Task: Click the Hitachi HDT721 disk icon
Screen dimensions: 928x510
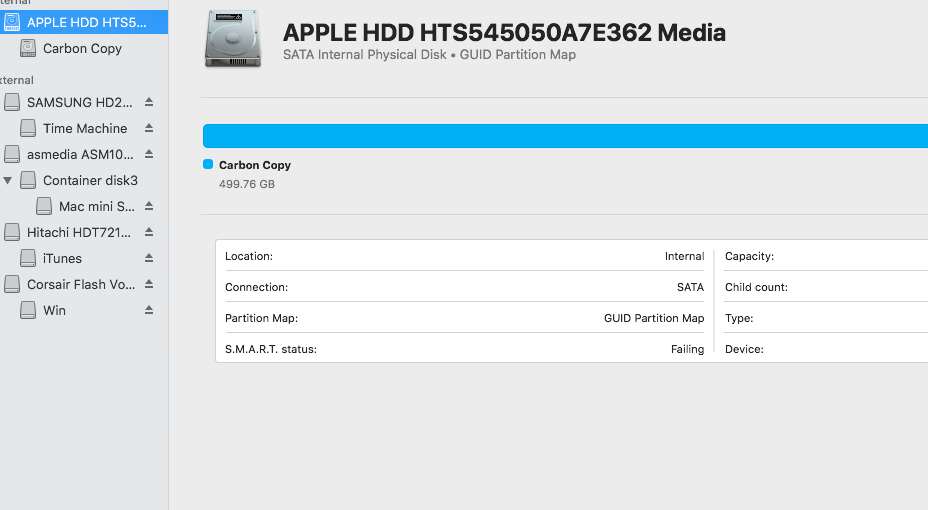Action: click(x=12, y=233)
